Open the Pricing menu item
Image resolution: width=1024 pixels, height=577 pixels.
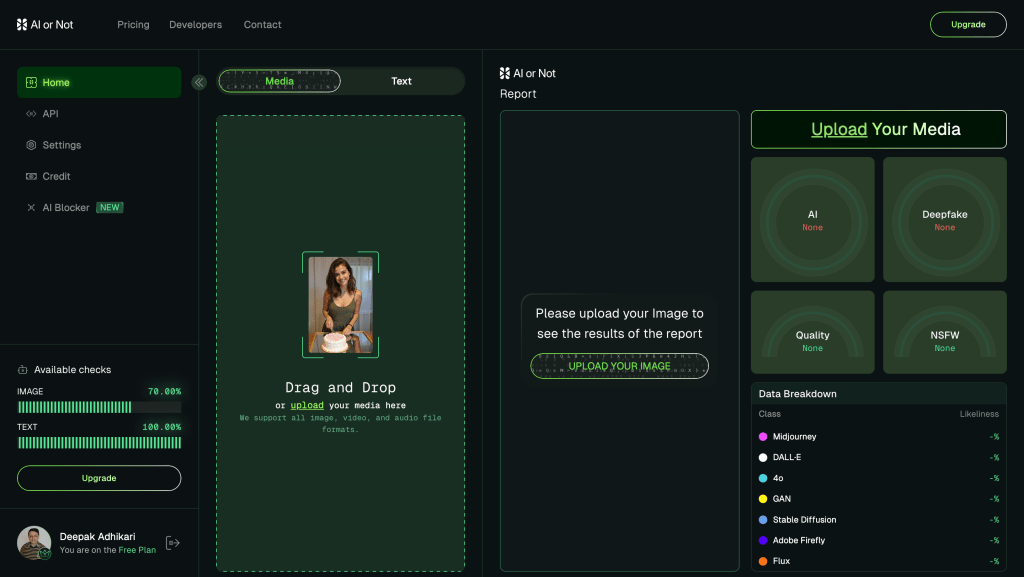(x=133, y=25)
